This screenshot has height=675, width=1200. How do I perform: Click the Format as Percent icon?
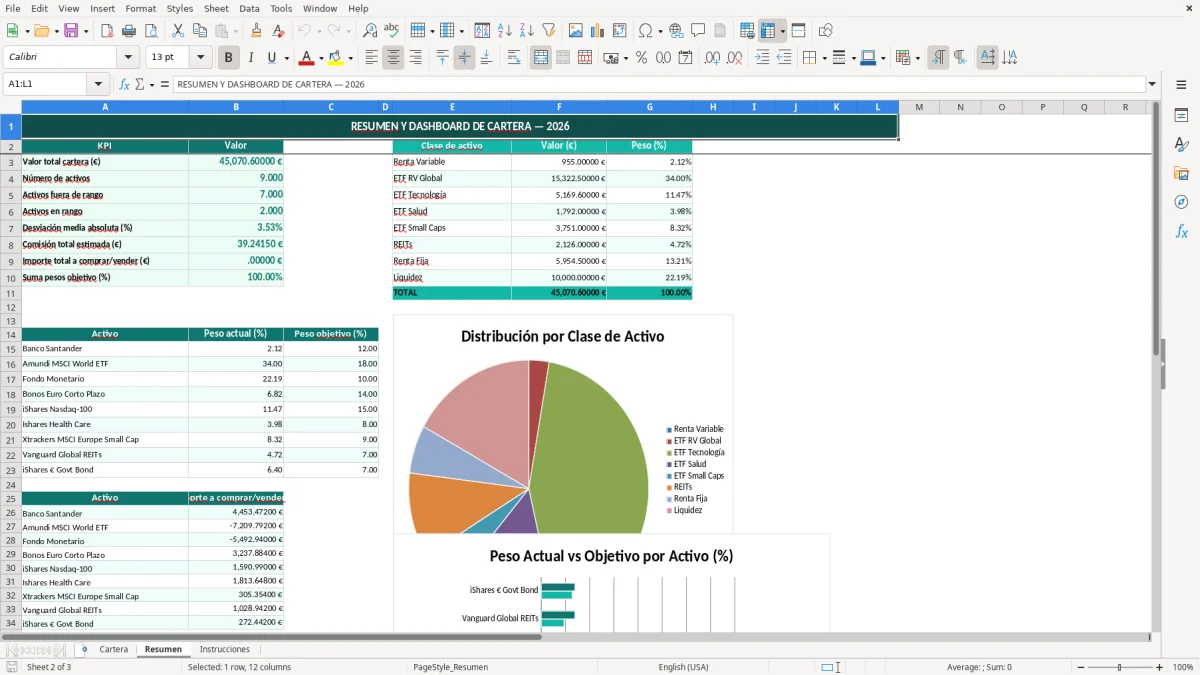(x=641, y=58)
